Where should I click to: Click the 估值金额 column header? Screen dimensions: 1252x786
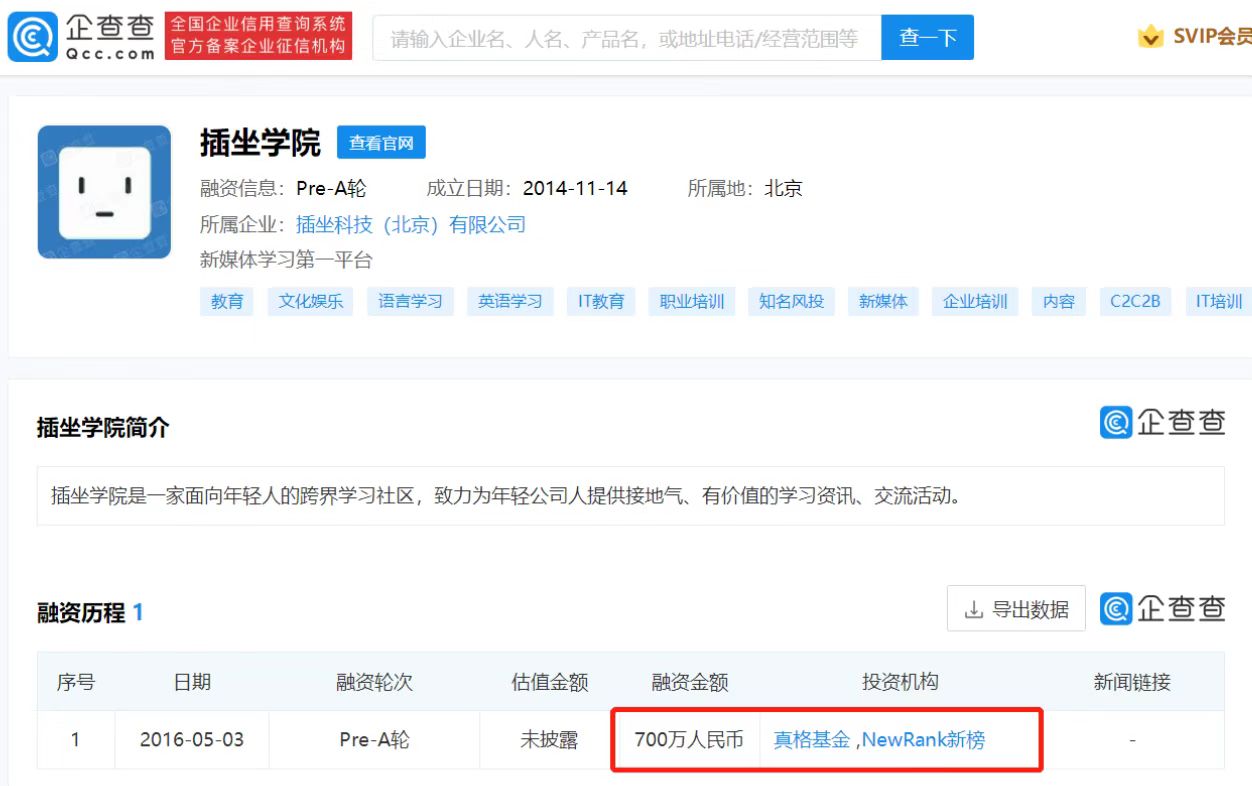[549, 682]
